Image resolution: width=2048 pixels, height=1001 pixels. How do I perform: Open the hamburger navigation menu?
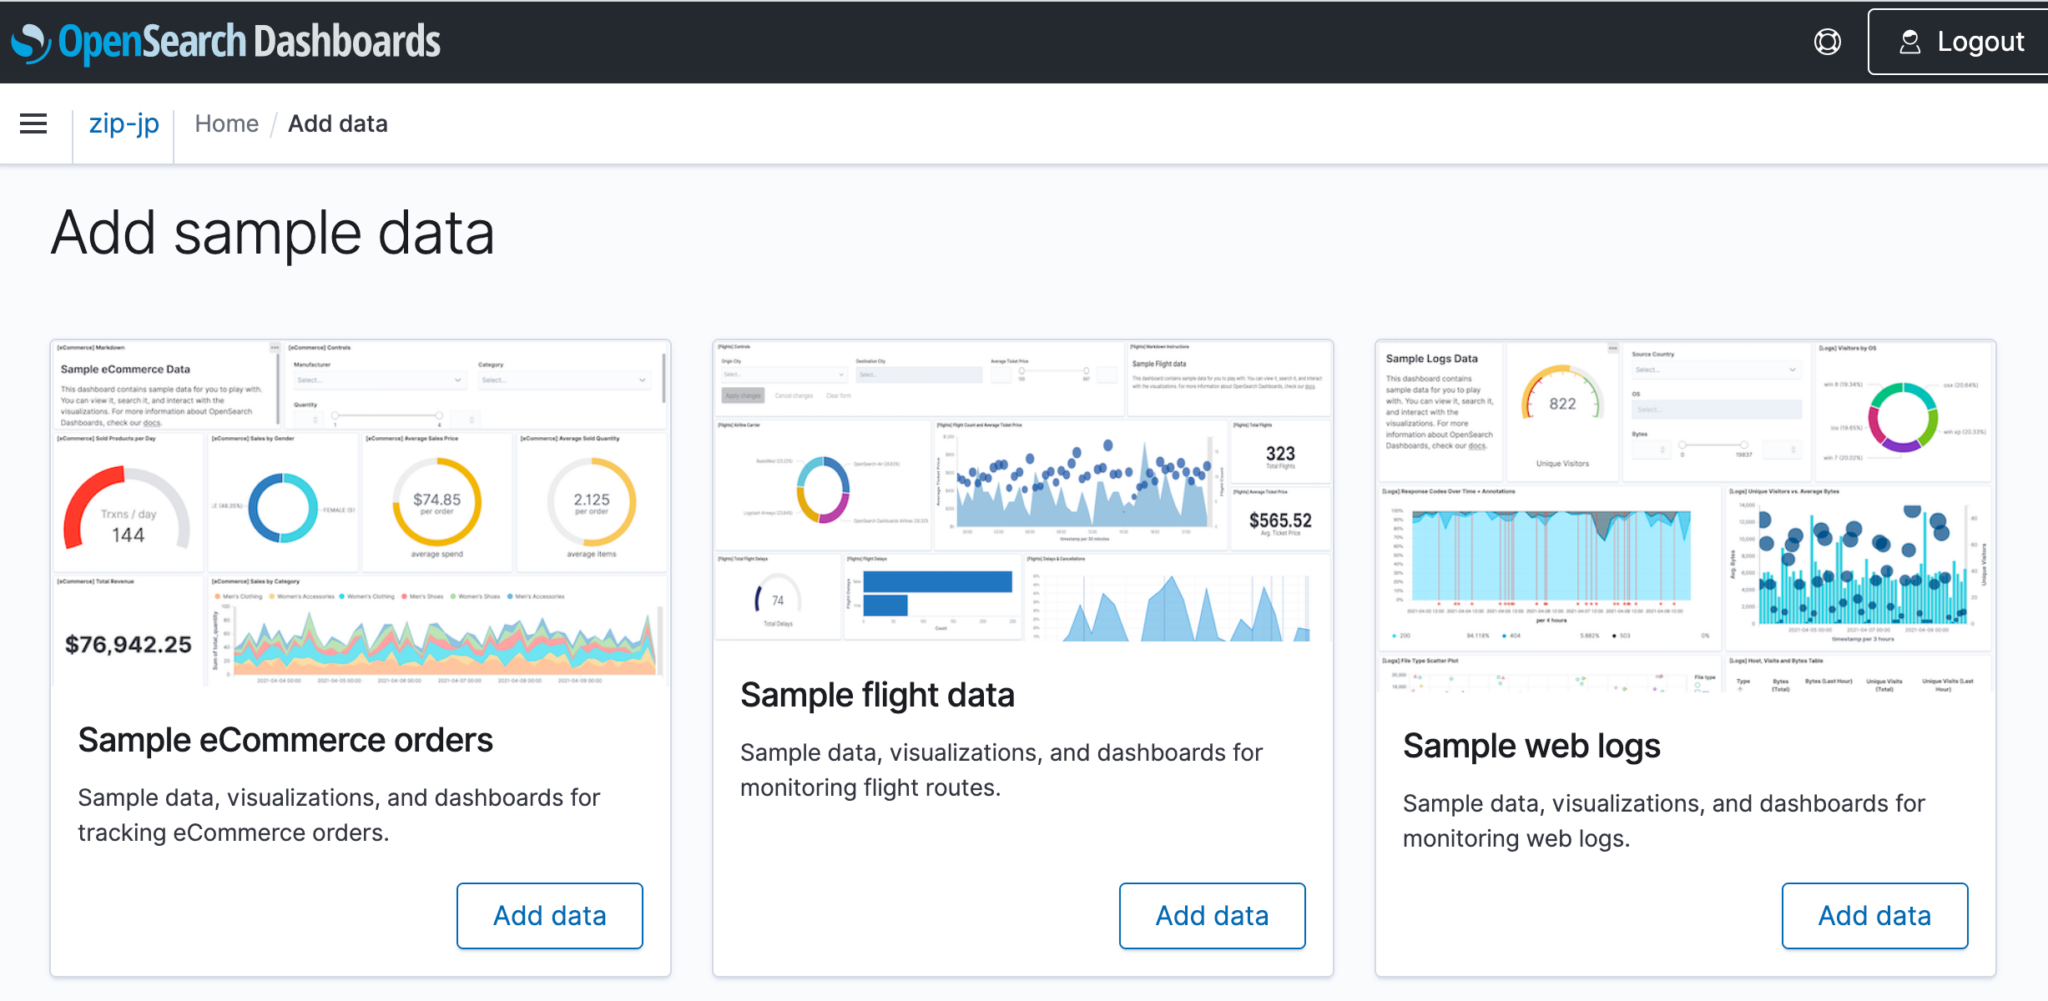pos(33,124)
